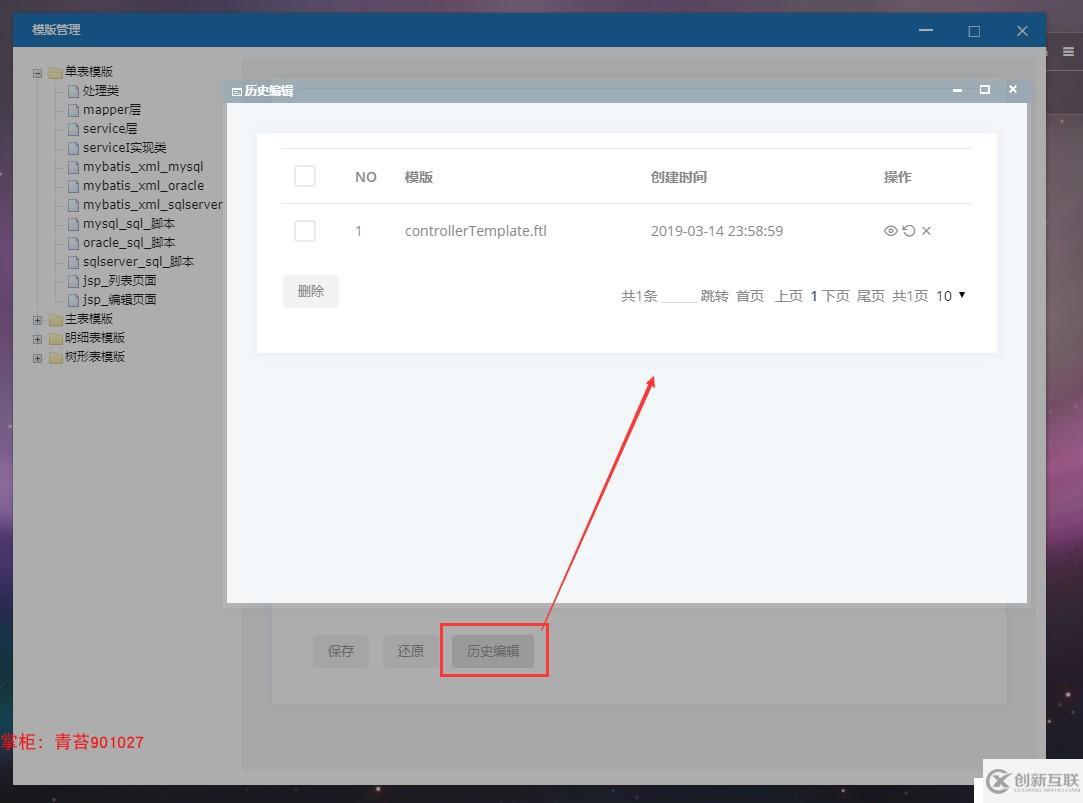Click the 树形表模版 folder label
This screenshot has width=1083, height=803.
[95, 357]
